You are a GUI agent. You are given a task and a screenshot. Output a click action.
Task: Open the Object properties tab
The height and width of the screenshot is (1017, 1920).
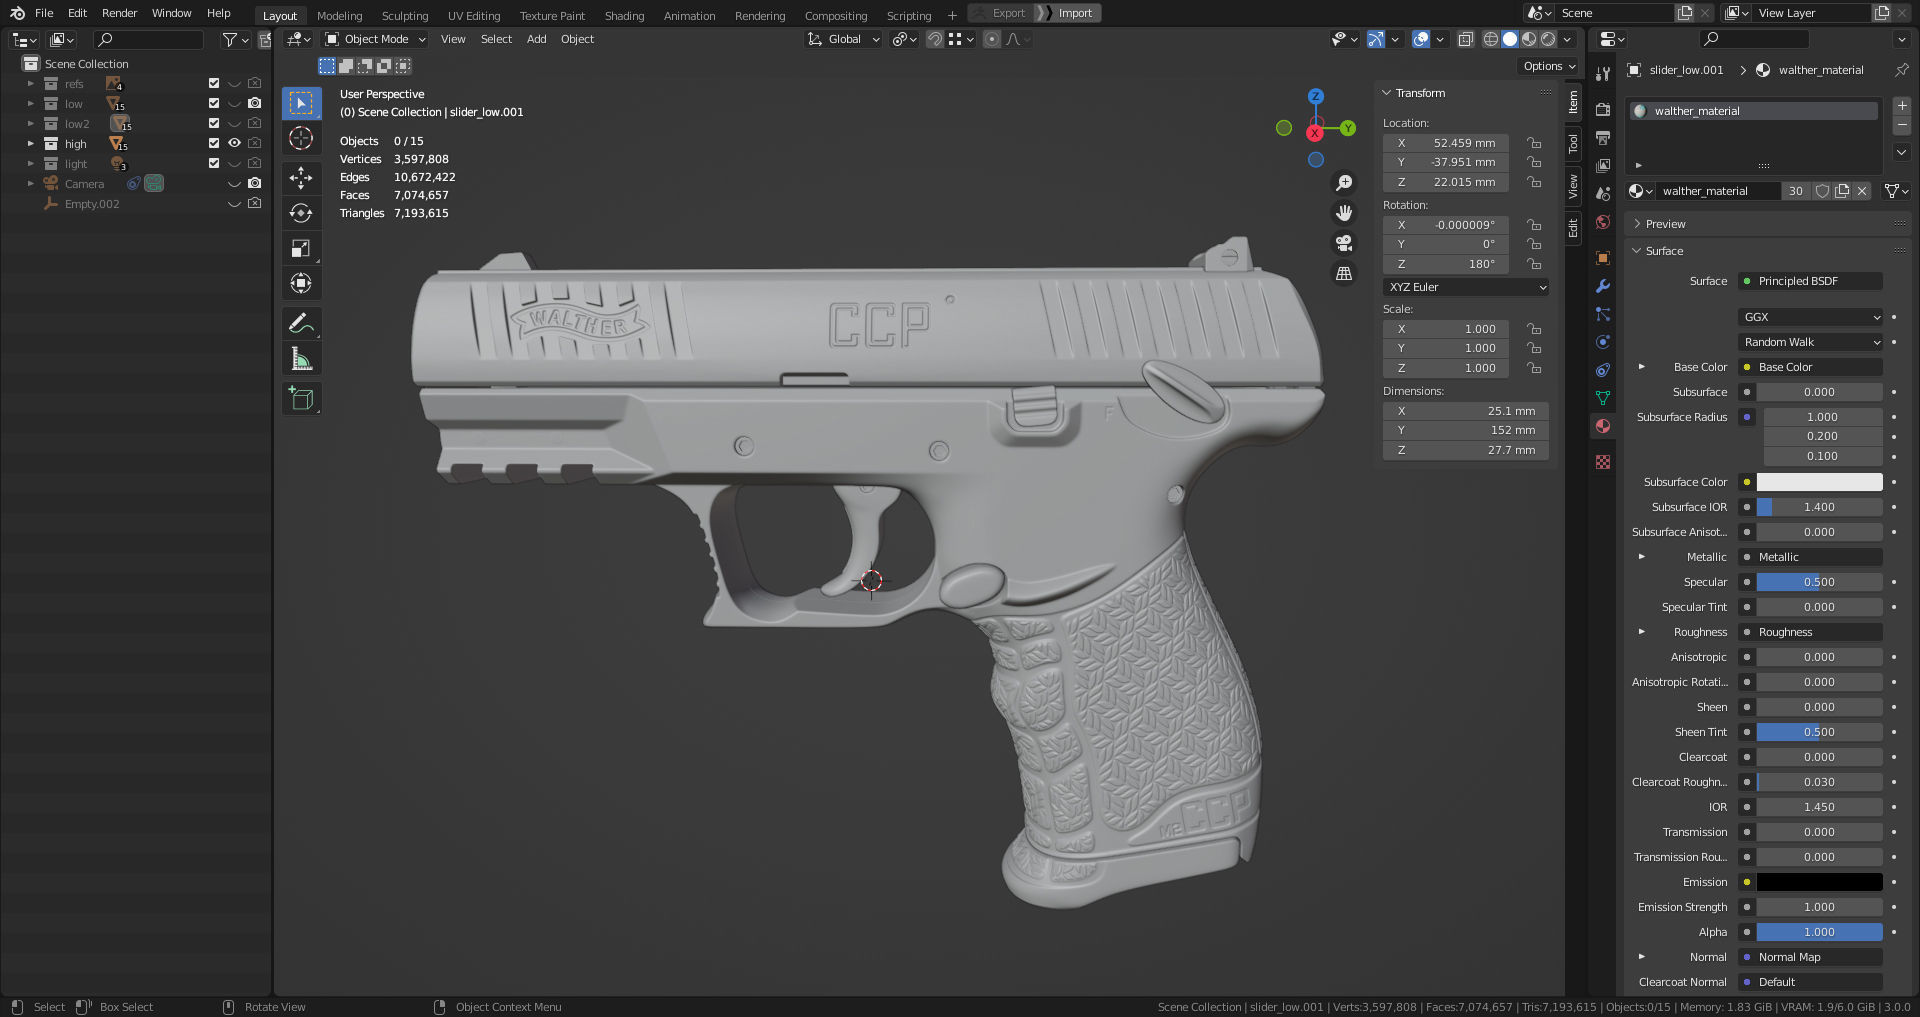[x=1603, y=258]
